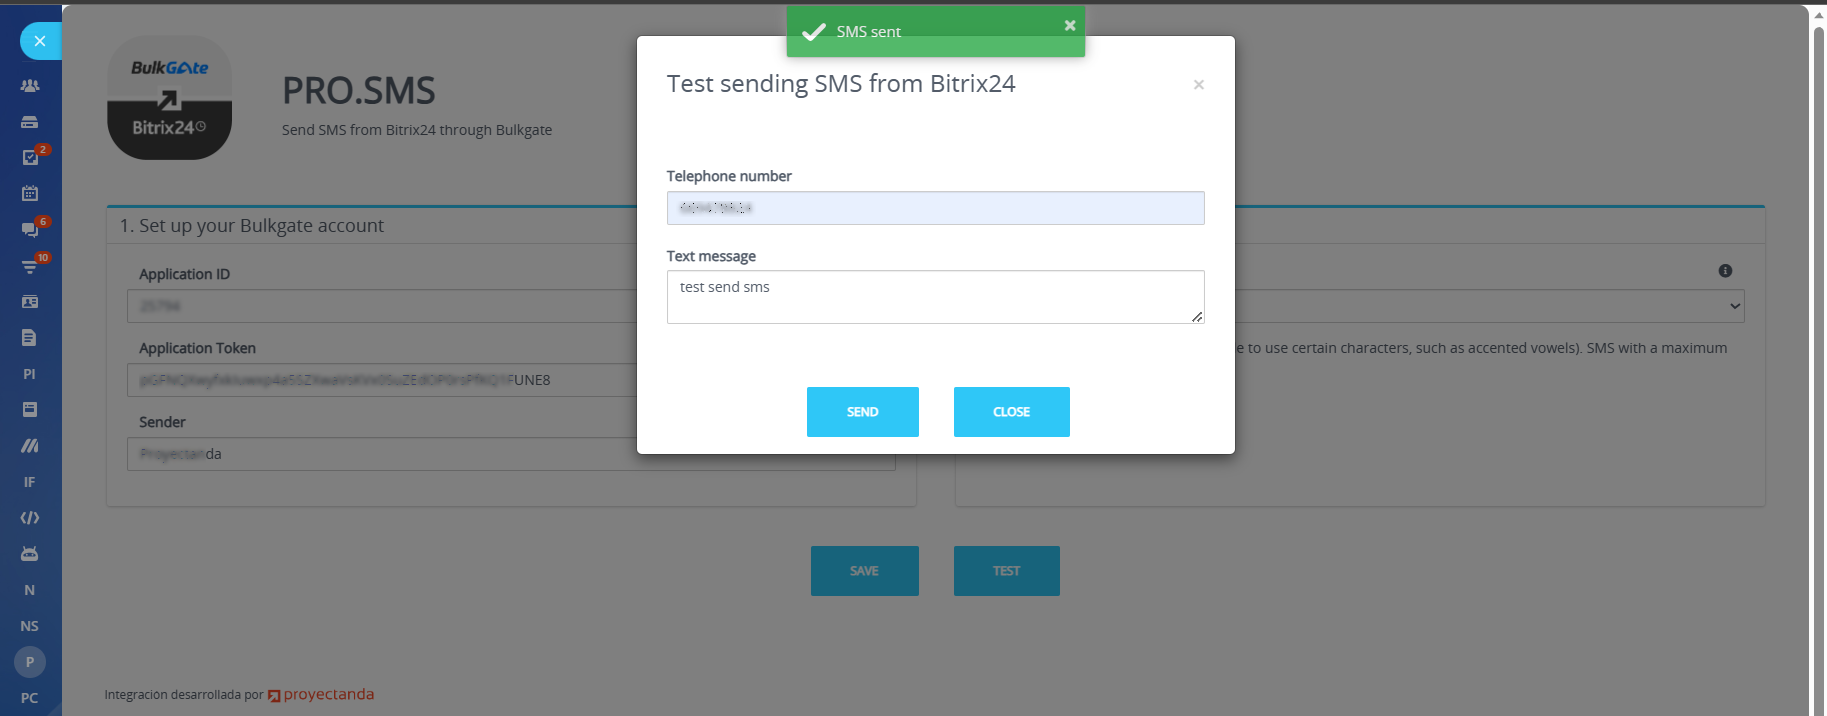Dismiss the 'SMS sent' notification
The width and height of the screenshot is (1827, 716).
1070,25
